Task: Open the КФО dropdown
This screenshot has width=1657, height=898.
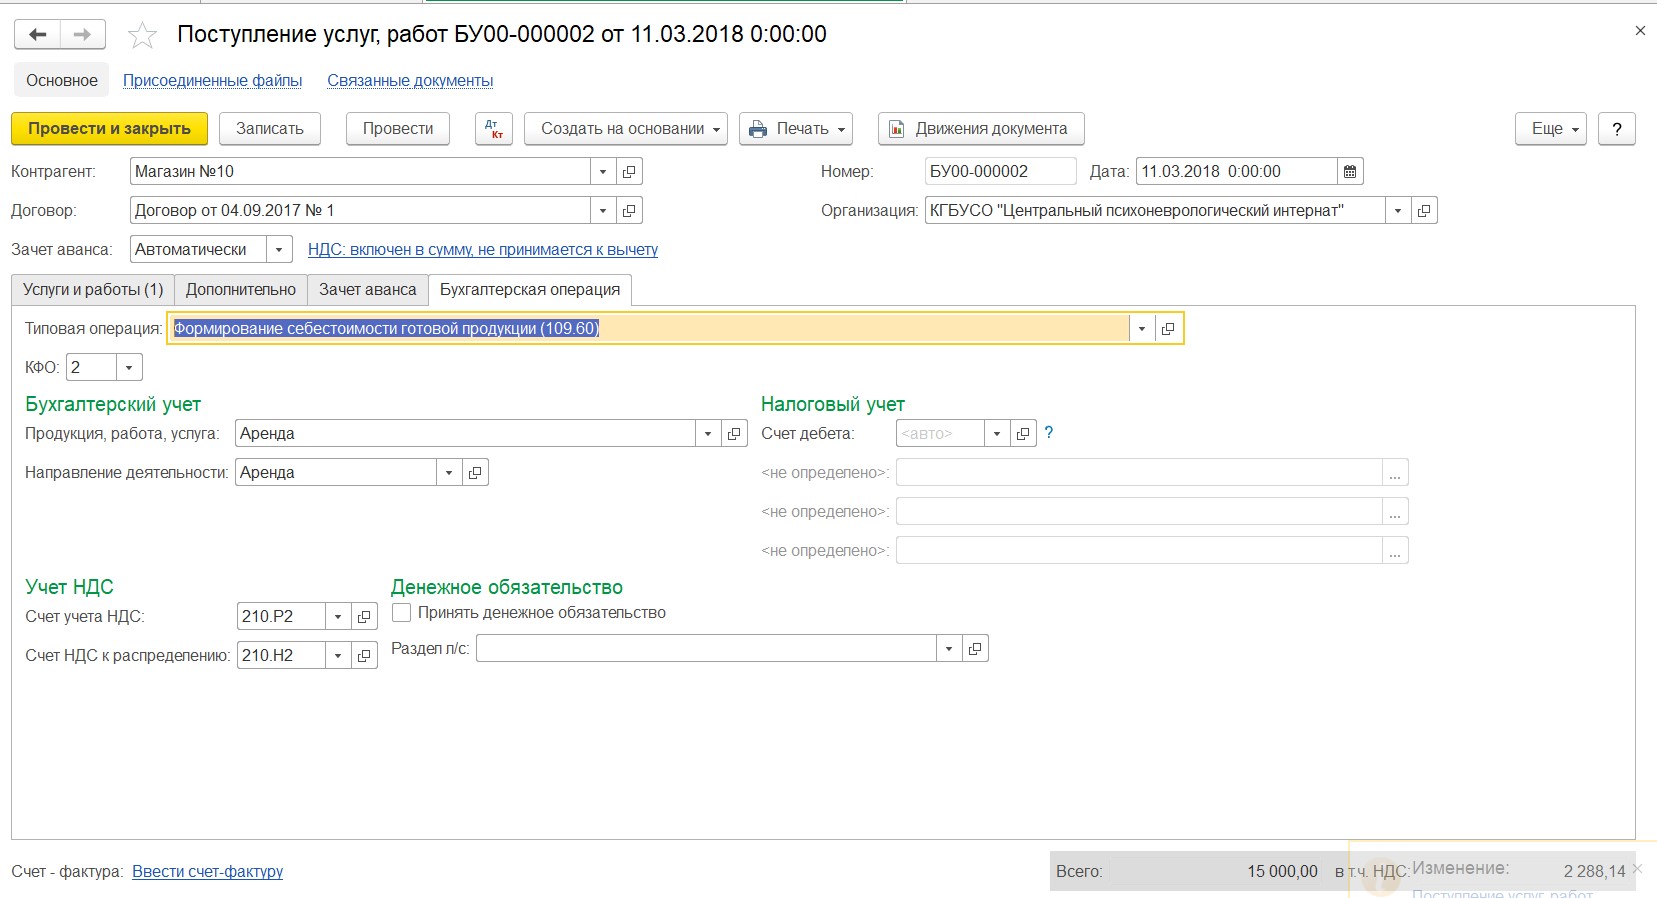Action: pyautogui.click(x=129, y=368)
